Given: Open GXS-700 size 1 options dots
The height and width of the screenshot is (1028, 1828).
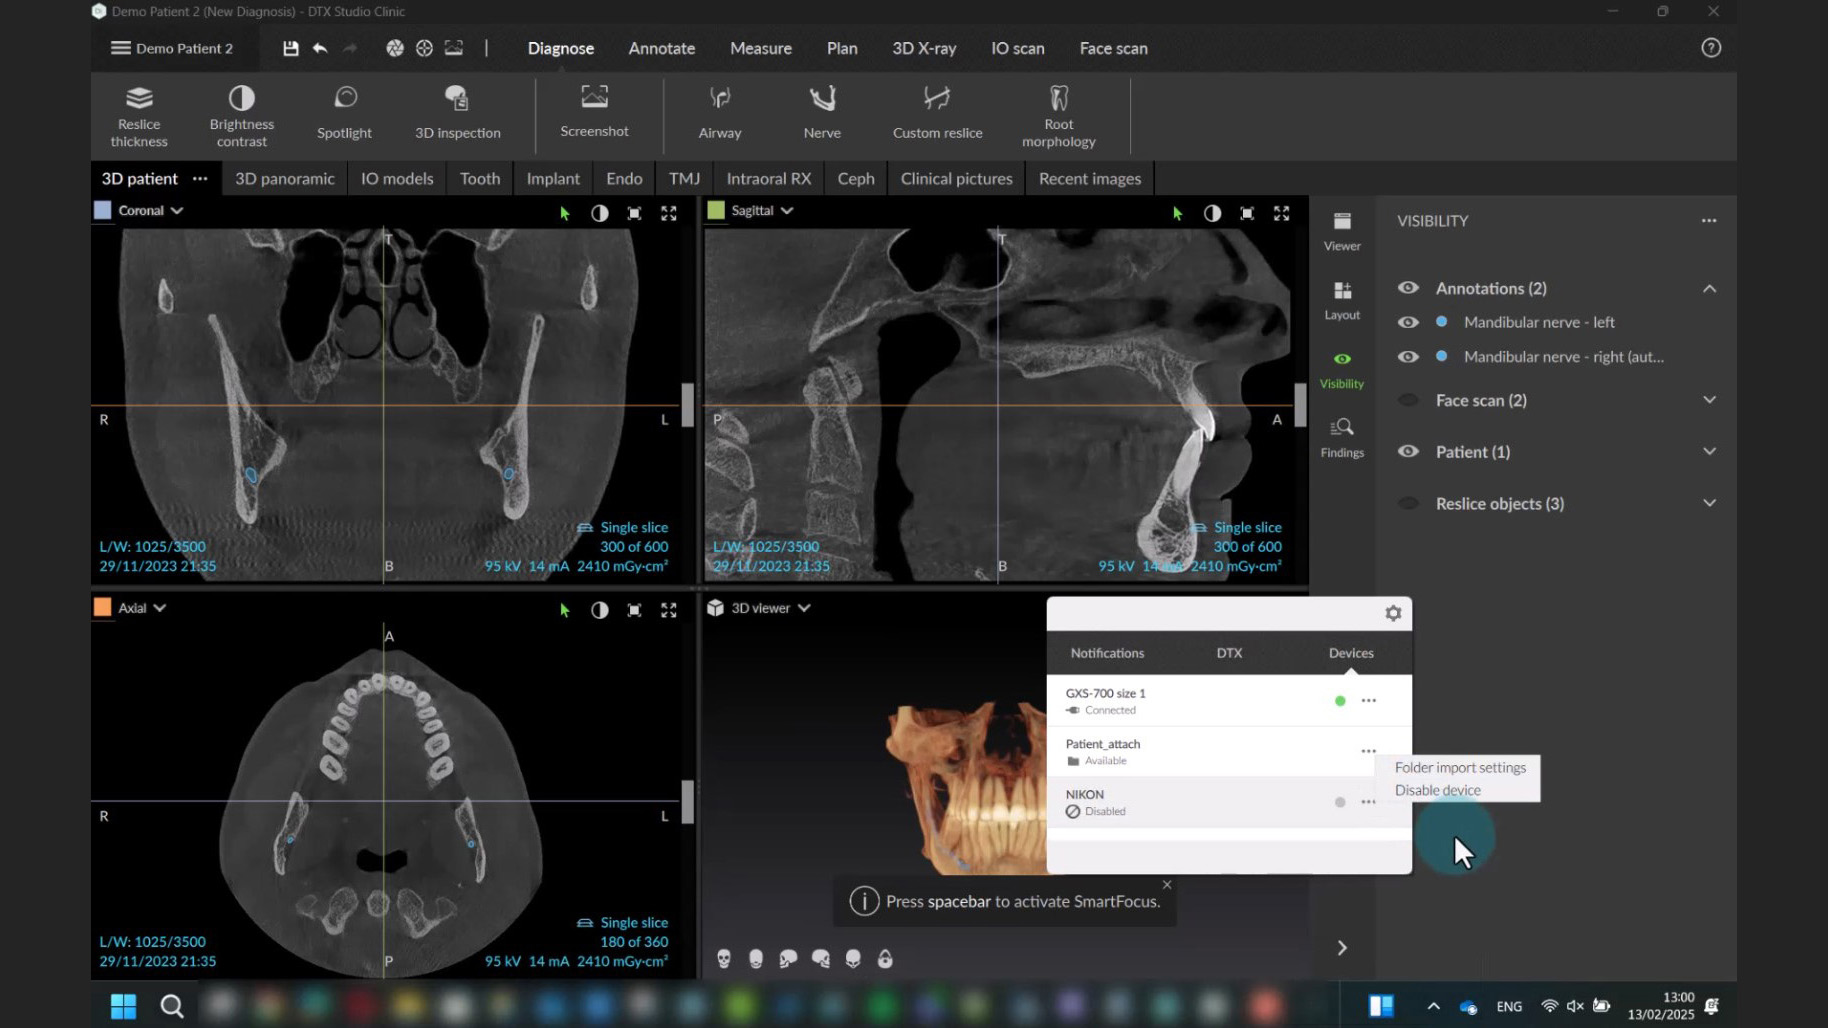Looking at the screenshot, I should tap(1368, 701).
